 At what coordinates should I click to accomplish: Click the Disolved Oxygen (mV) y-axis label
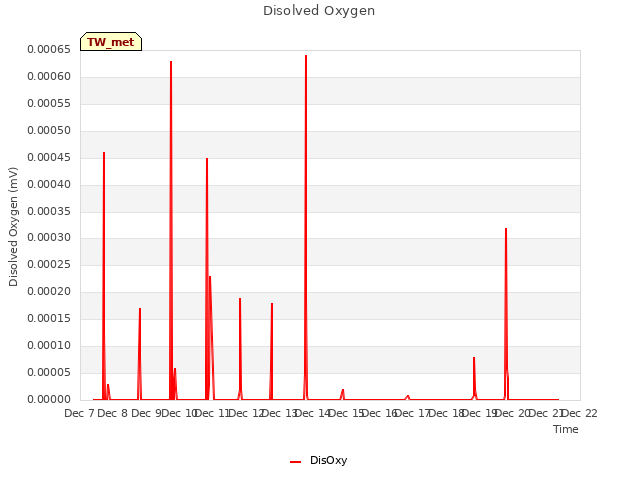tap(13, 227)
